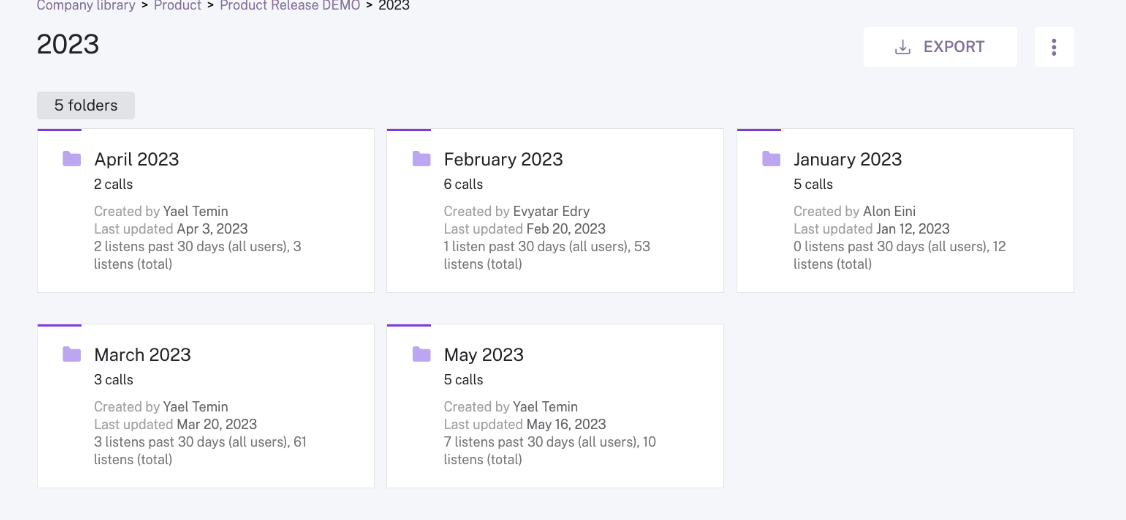The height and width of the screenshot is (520, 1126).
Task: Click the 6 calls text in February card
Action: 463,185
